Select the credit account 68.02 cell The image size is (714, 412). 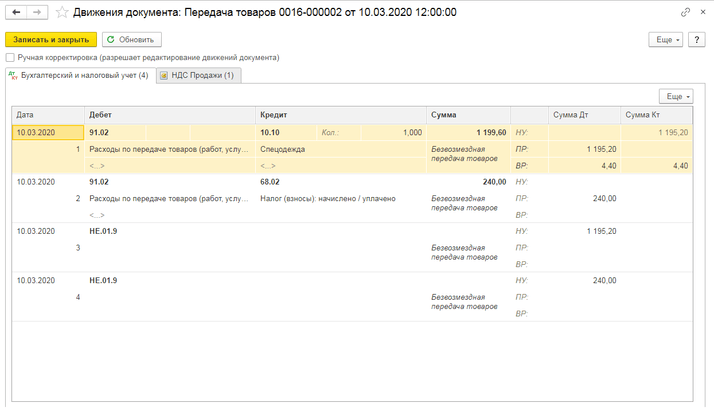(272, 182)
